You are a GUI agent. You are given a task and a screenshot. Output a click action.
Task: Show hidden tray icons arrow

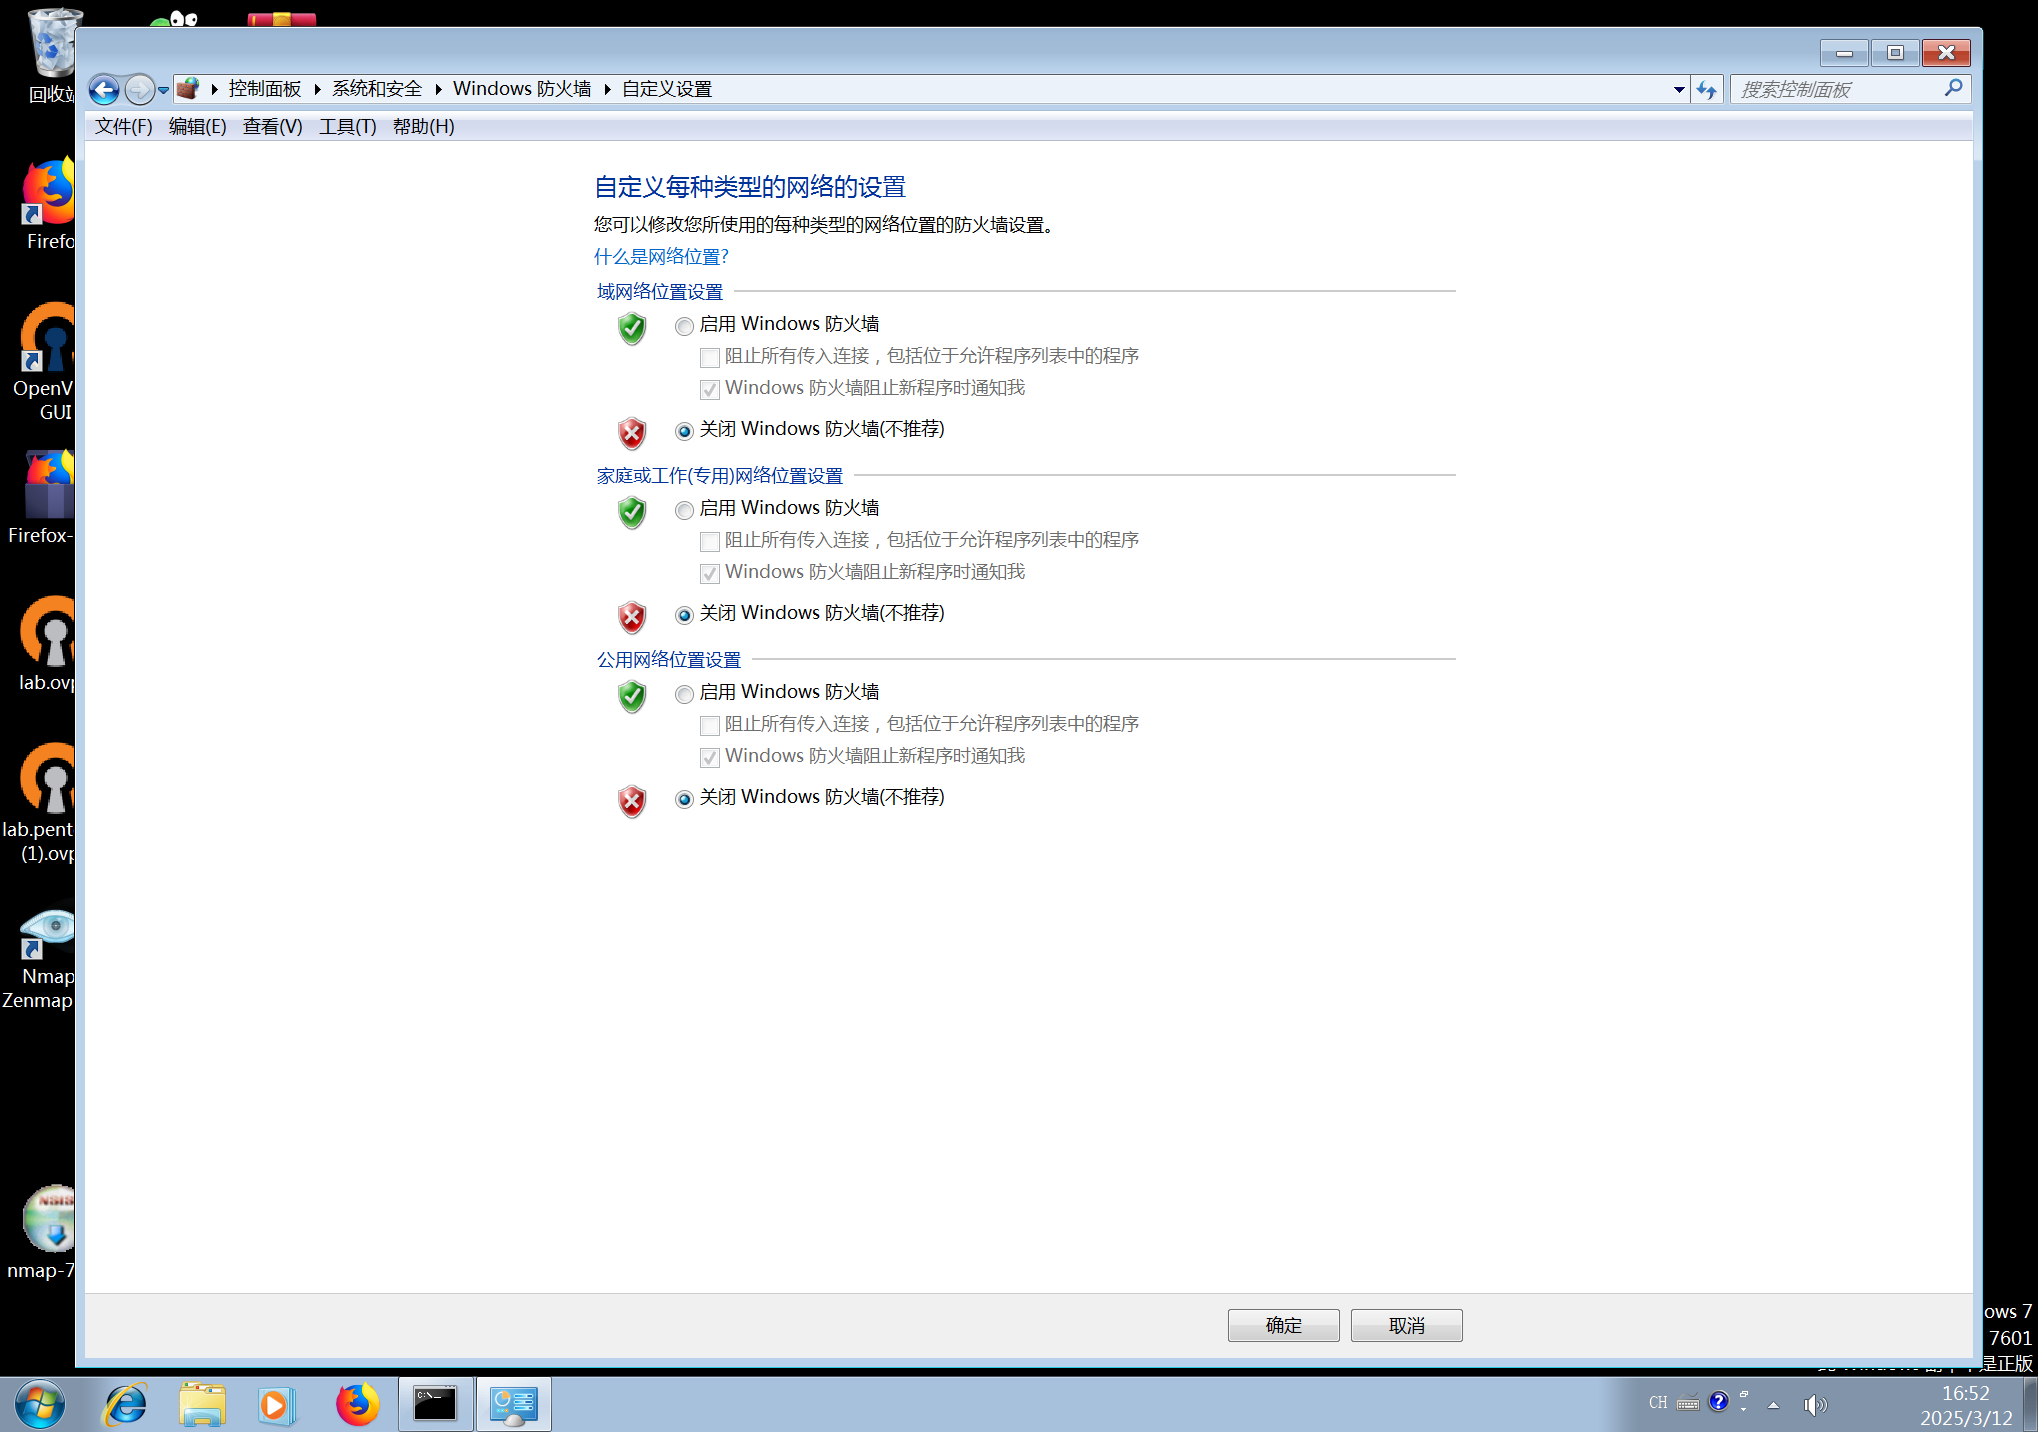(x=1773, y=1405)
